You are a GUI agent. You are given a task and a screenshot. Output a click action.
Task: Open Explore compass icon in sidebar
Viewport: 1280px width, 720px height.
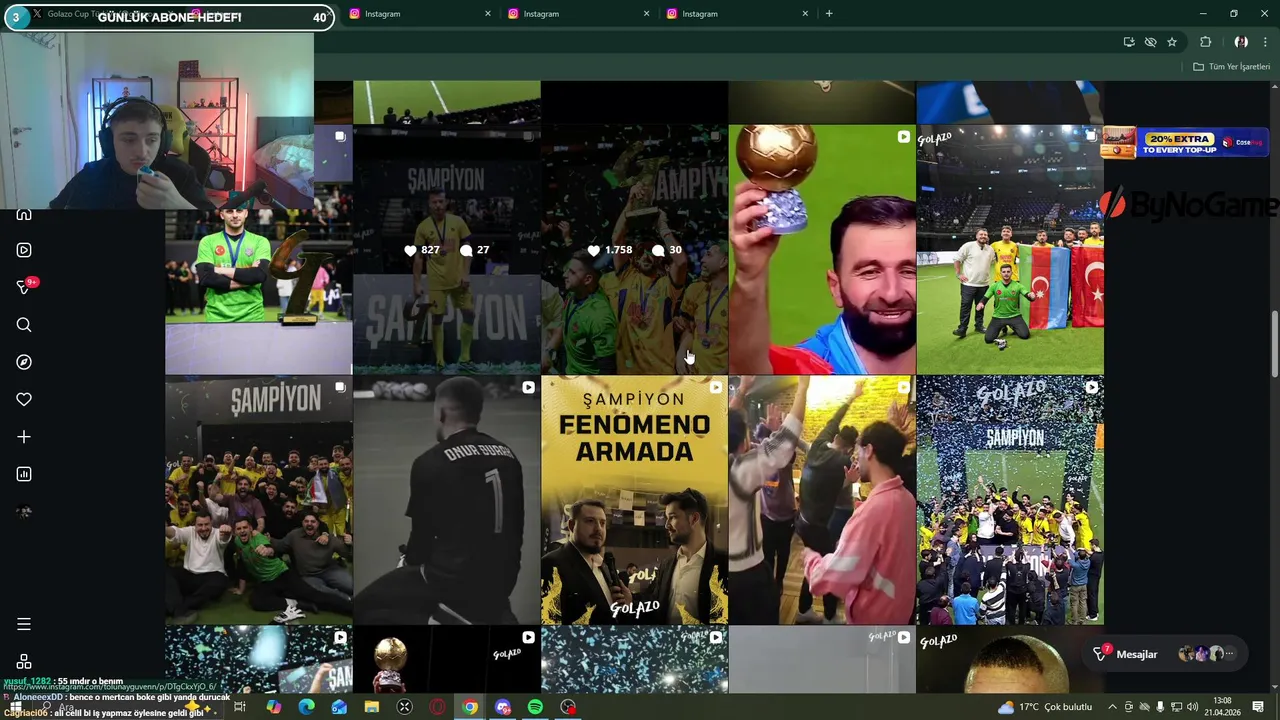(24, 362)
